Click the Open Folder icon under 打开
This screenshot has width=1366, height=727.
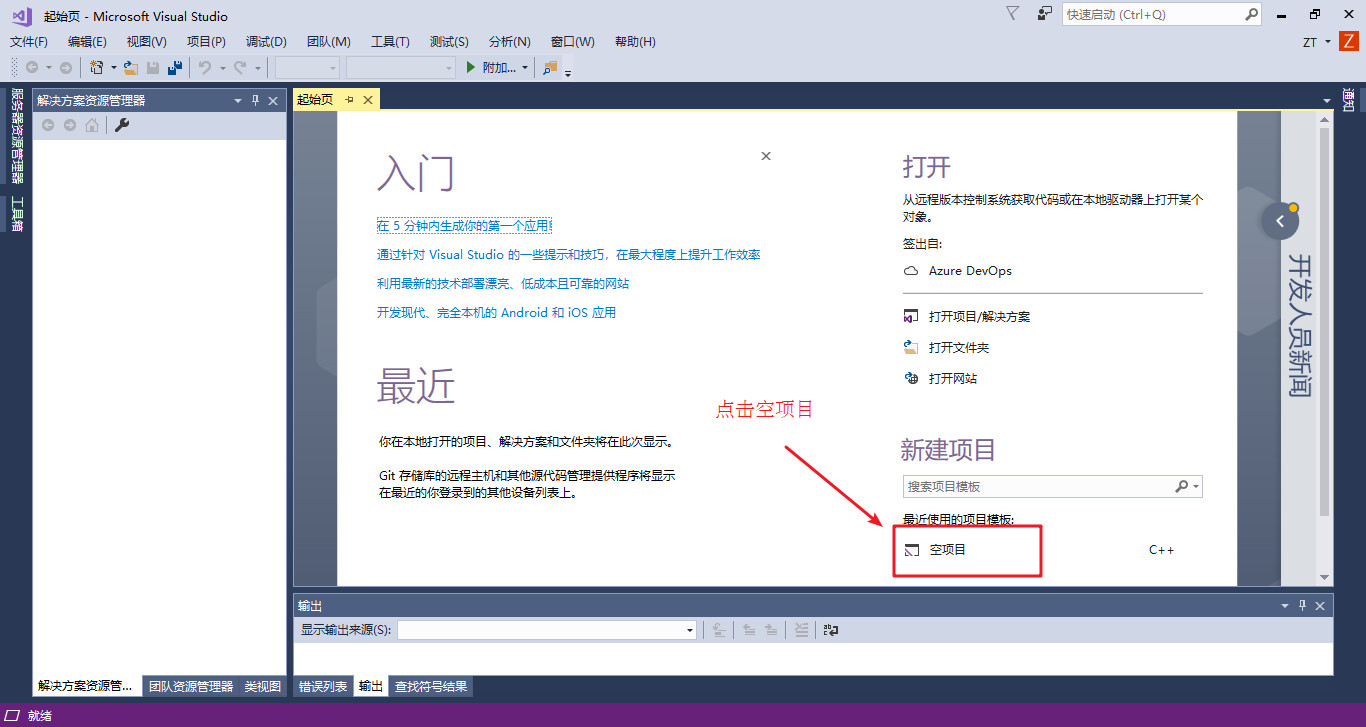coord(911,347)
